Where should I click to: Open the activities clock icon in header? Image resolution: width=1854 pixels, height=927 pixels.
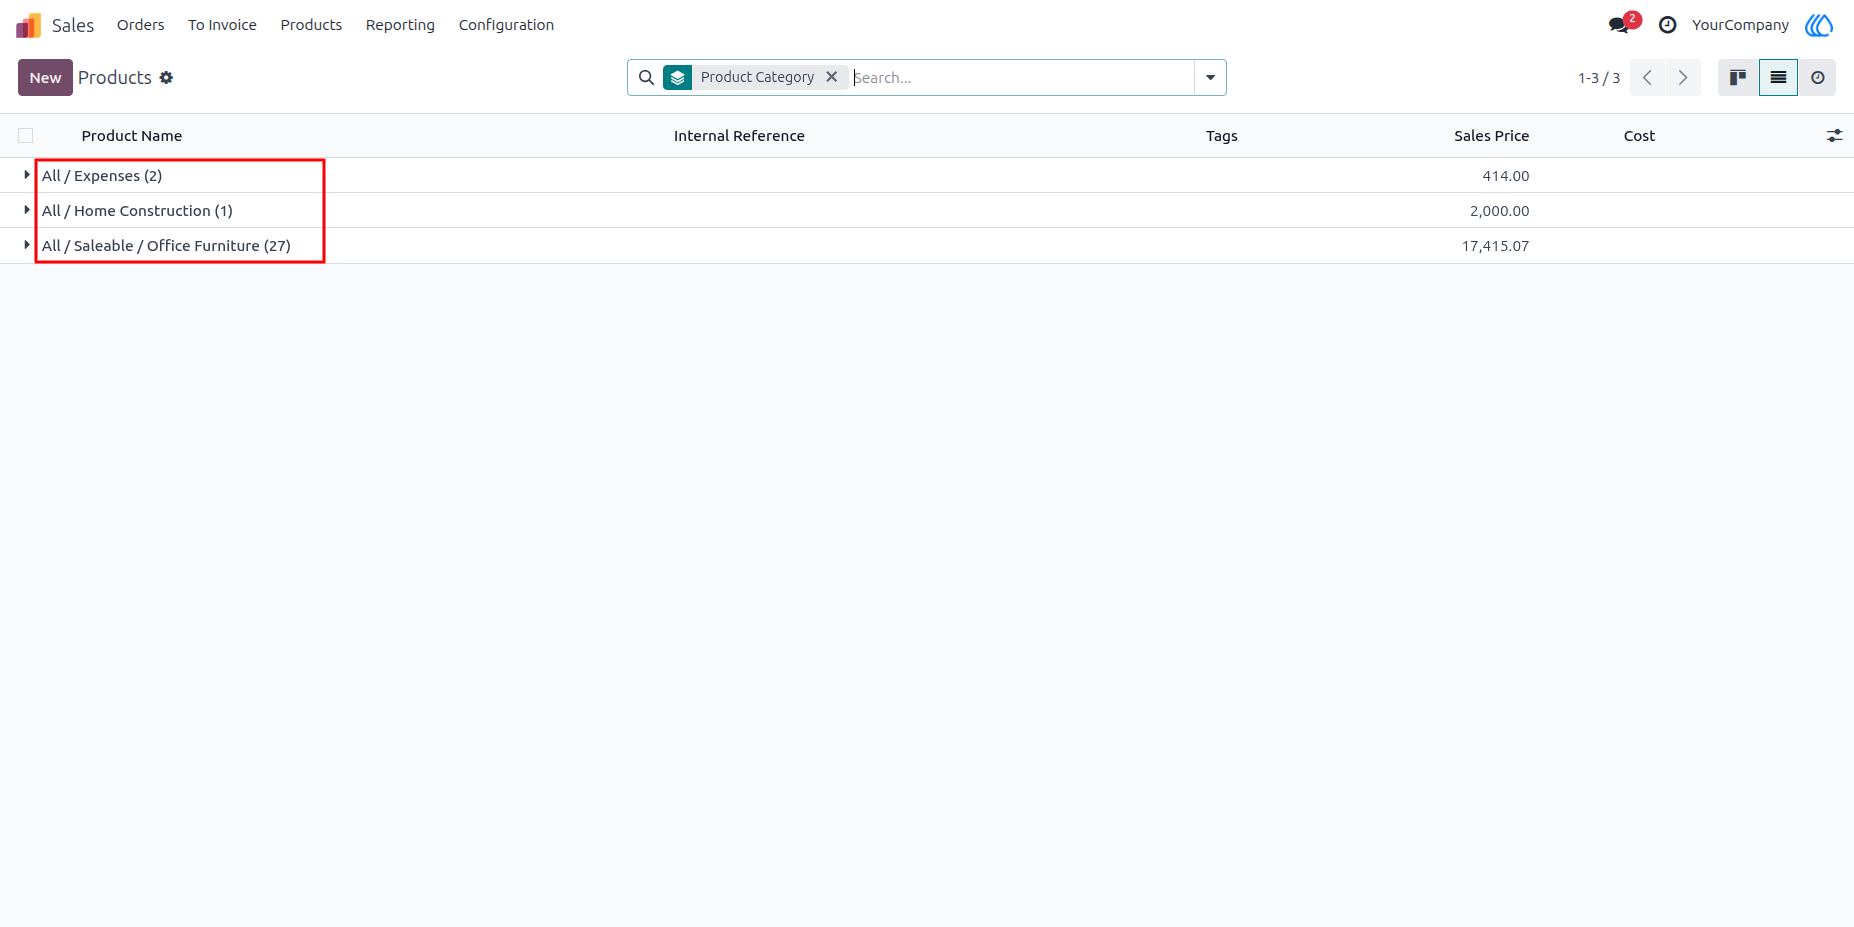(x=1667, y=25)
